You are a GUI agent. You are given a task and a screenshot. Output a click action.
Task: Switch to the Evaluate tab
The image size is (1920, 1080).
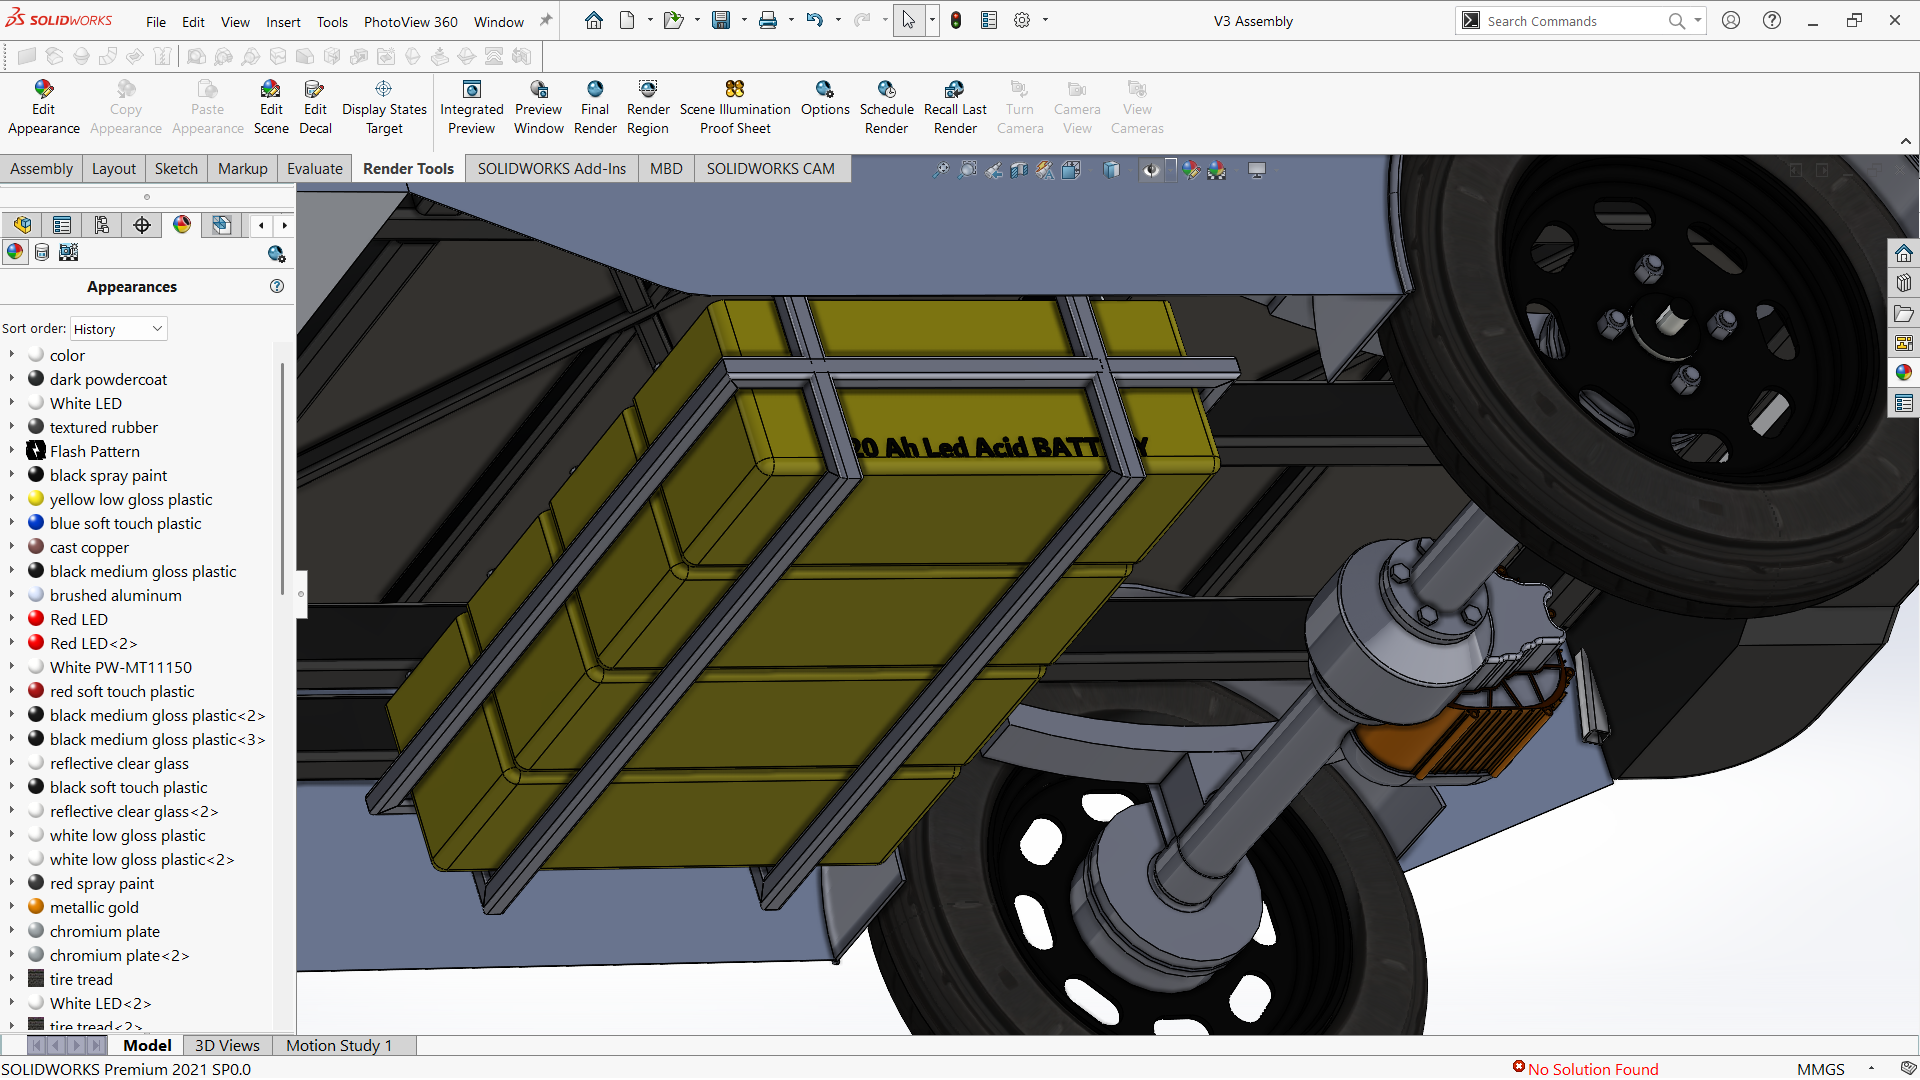314,169
